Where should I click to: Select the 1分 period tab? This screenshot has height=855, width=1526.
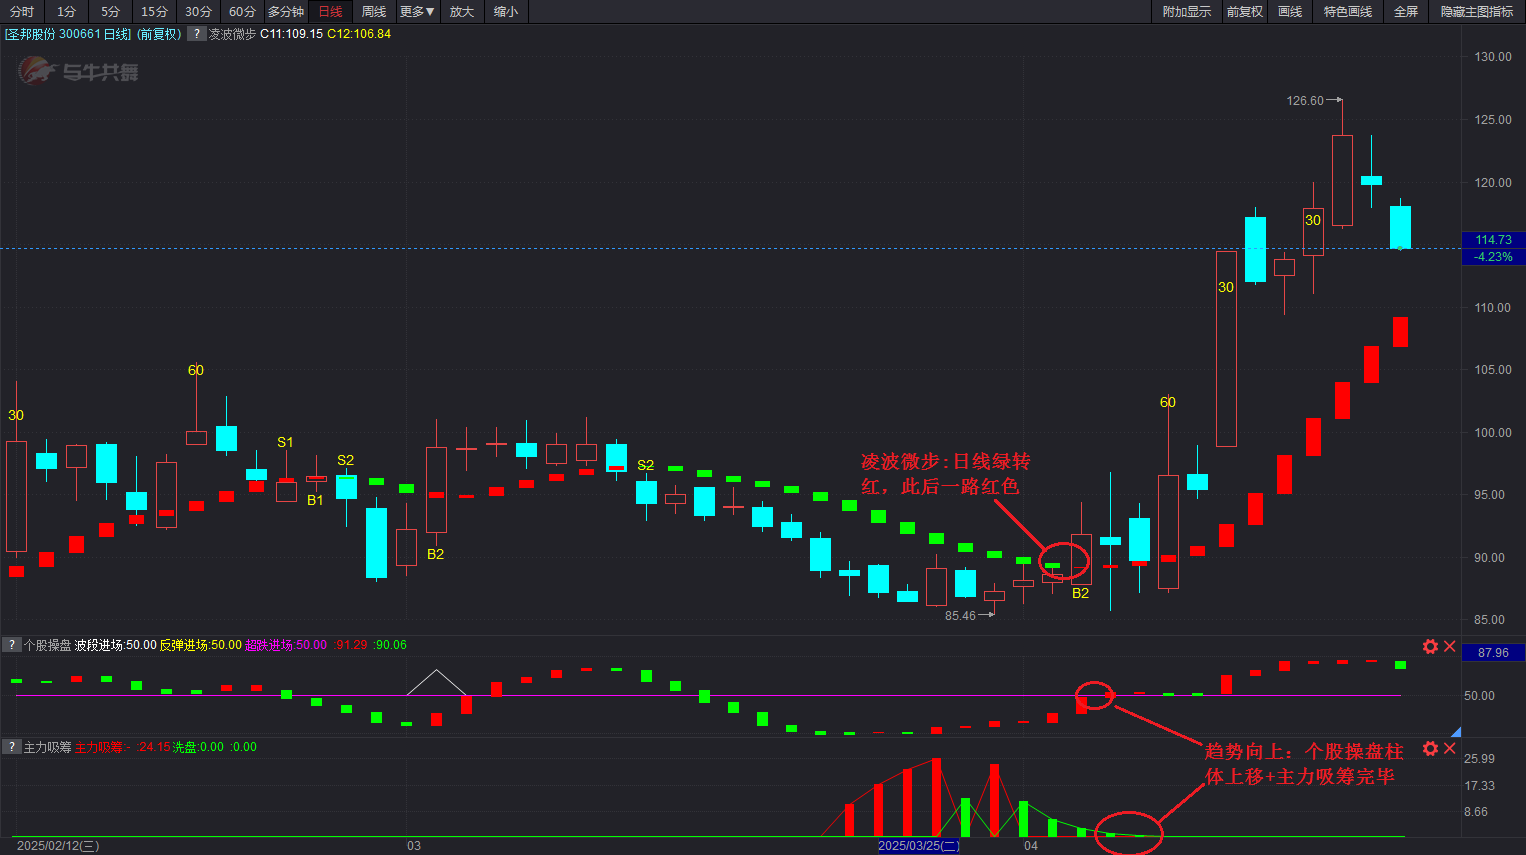coord(66,12)
